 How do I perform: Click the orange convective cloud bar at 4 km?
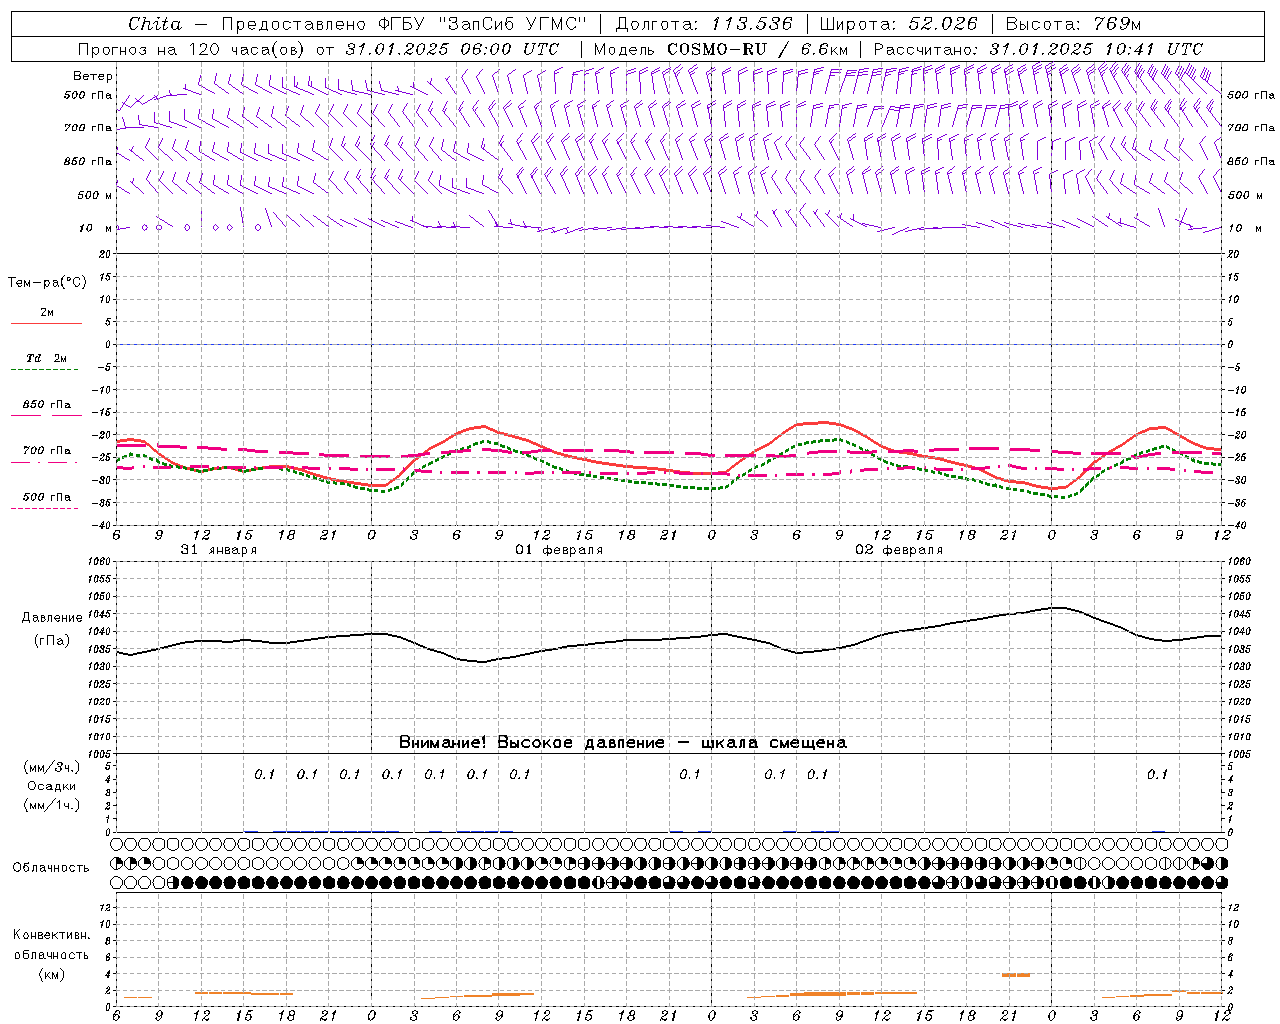tap(1016, 974)
